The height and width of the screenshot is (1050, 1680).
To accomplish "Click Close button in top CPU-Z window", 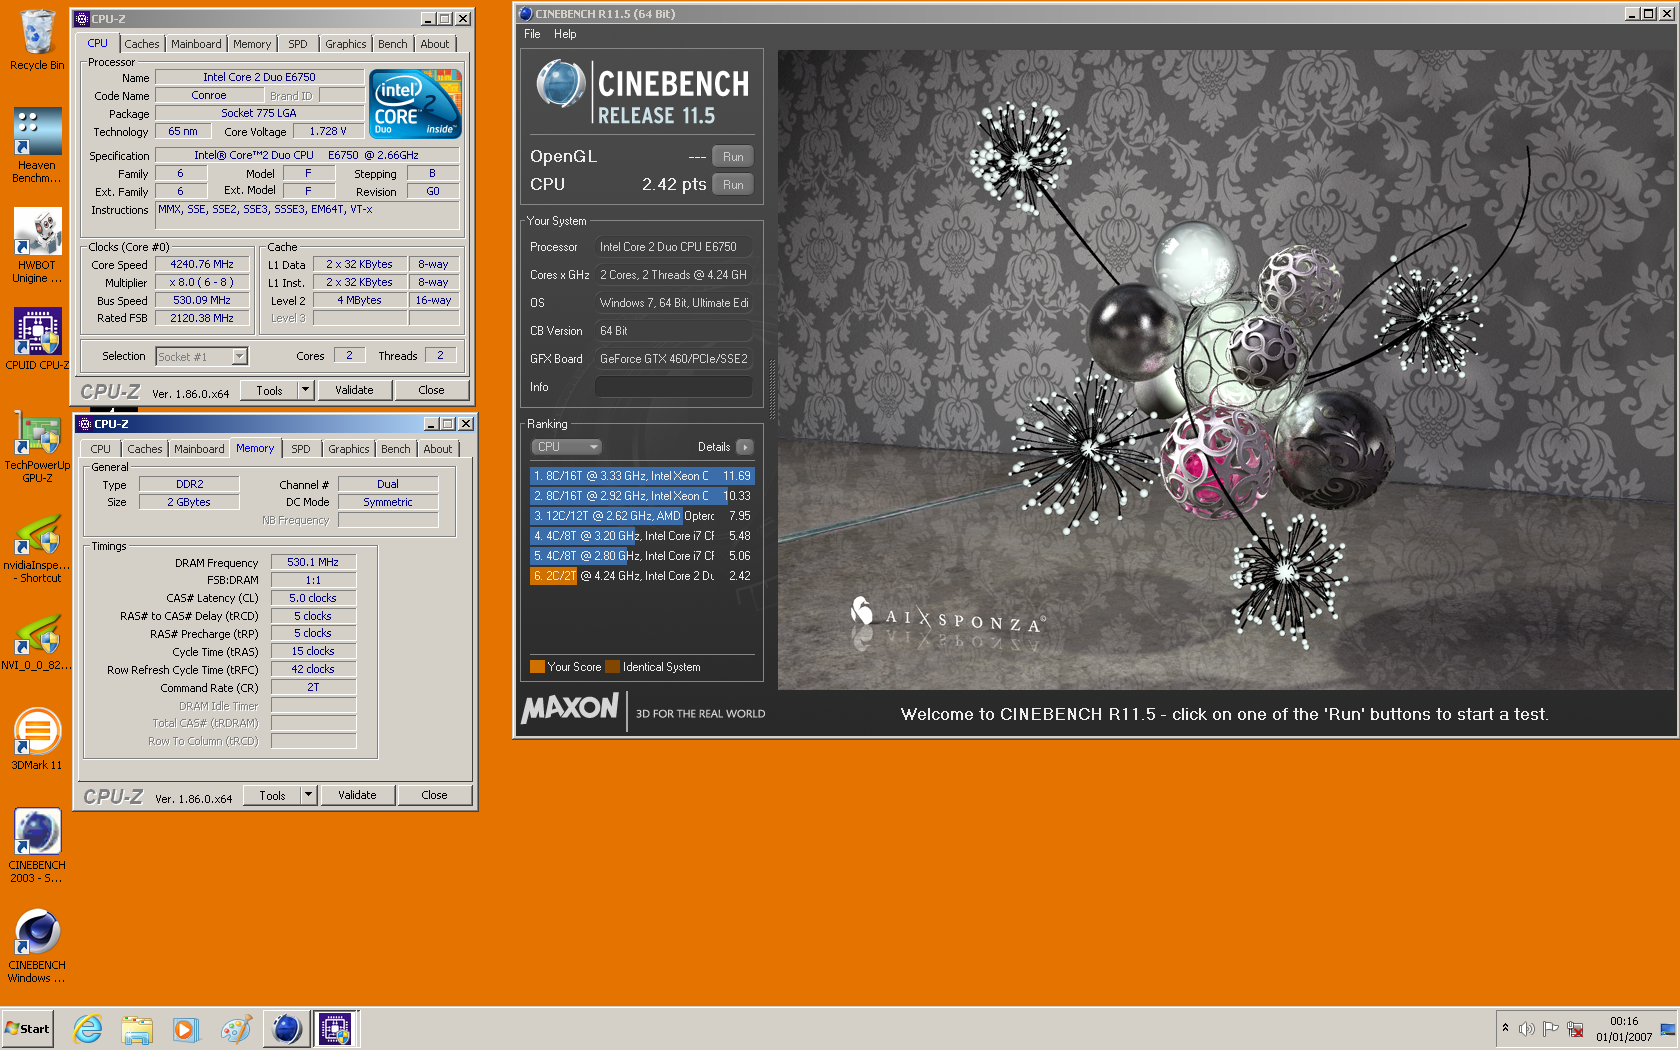I will 431,390.
